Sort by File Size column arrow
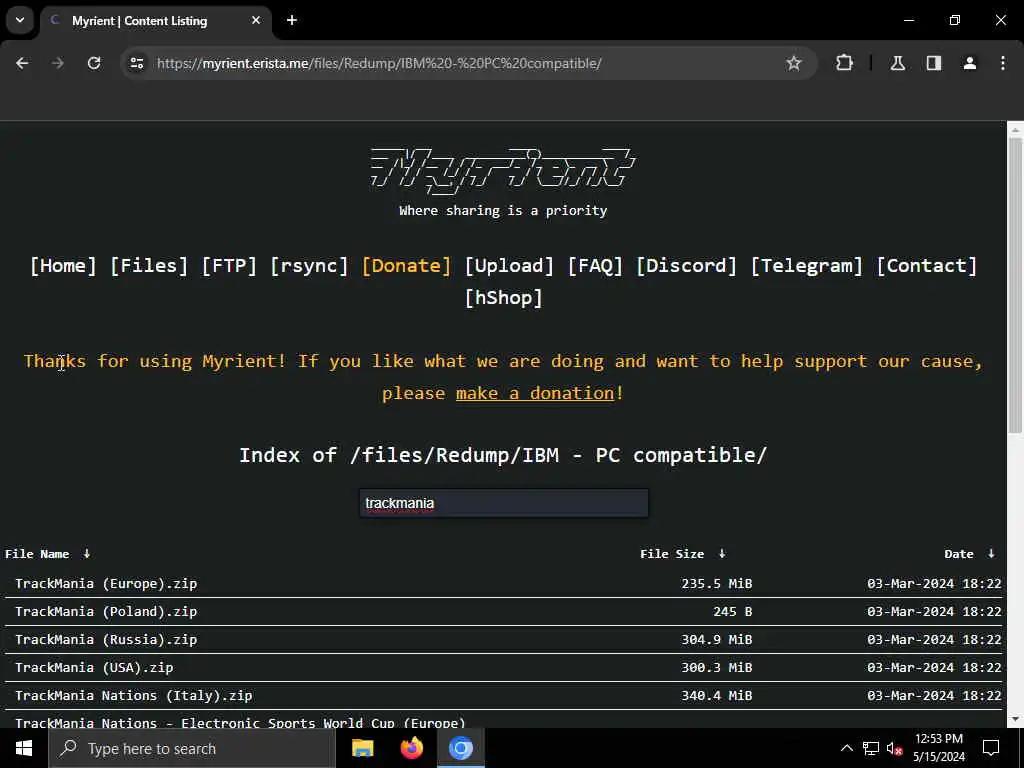This screenshot has width=1024, height=768. [x=722, y=554]
